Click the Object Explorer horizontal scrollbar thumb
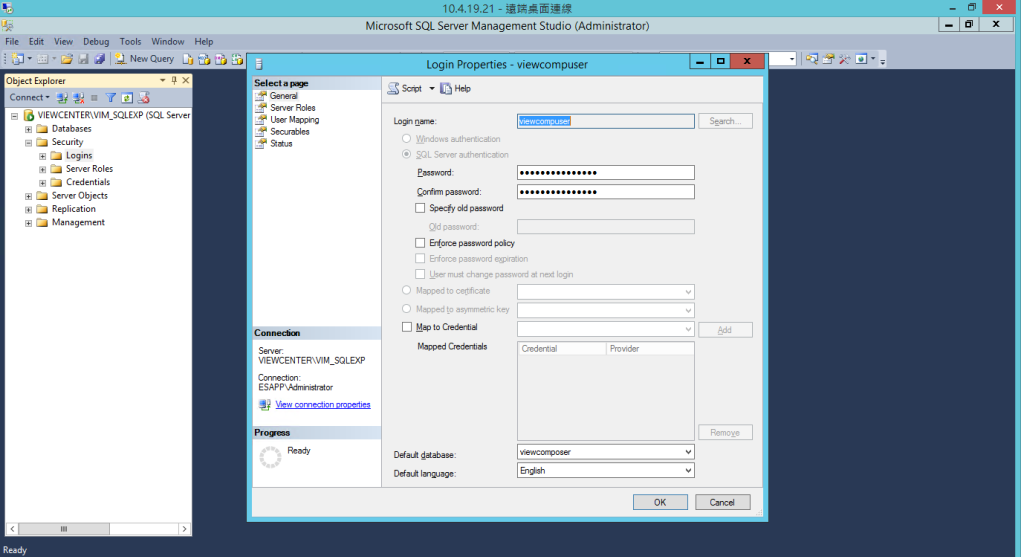Viewport: 1021px width, 557px height. coord(64,529)
